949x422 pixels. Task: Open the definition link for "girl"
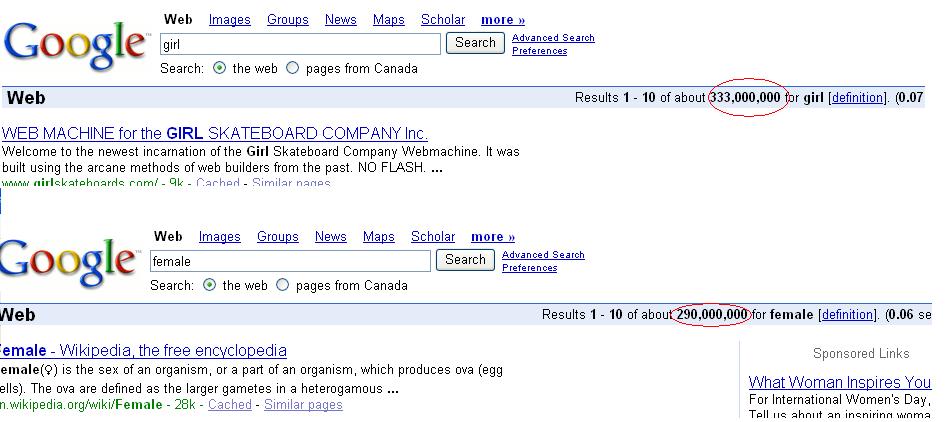pyautogui.click(x=857, y=98)
